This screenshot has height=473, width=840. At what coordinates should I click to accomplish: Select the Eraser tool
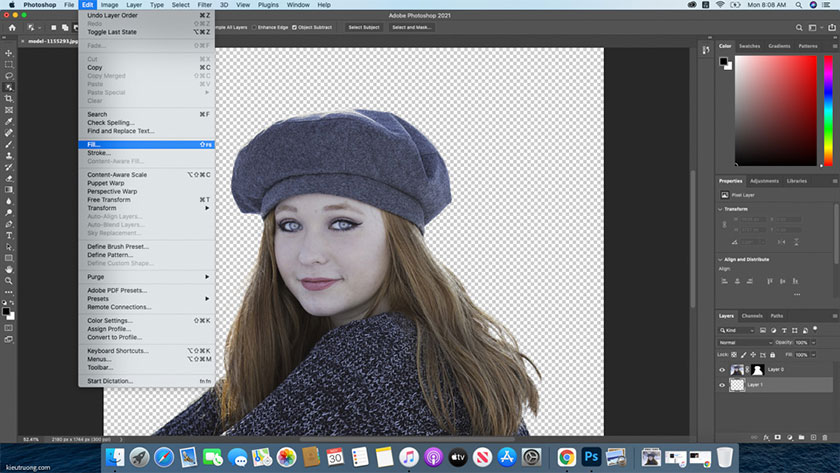coord(9,178)
